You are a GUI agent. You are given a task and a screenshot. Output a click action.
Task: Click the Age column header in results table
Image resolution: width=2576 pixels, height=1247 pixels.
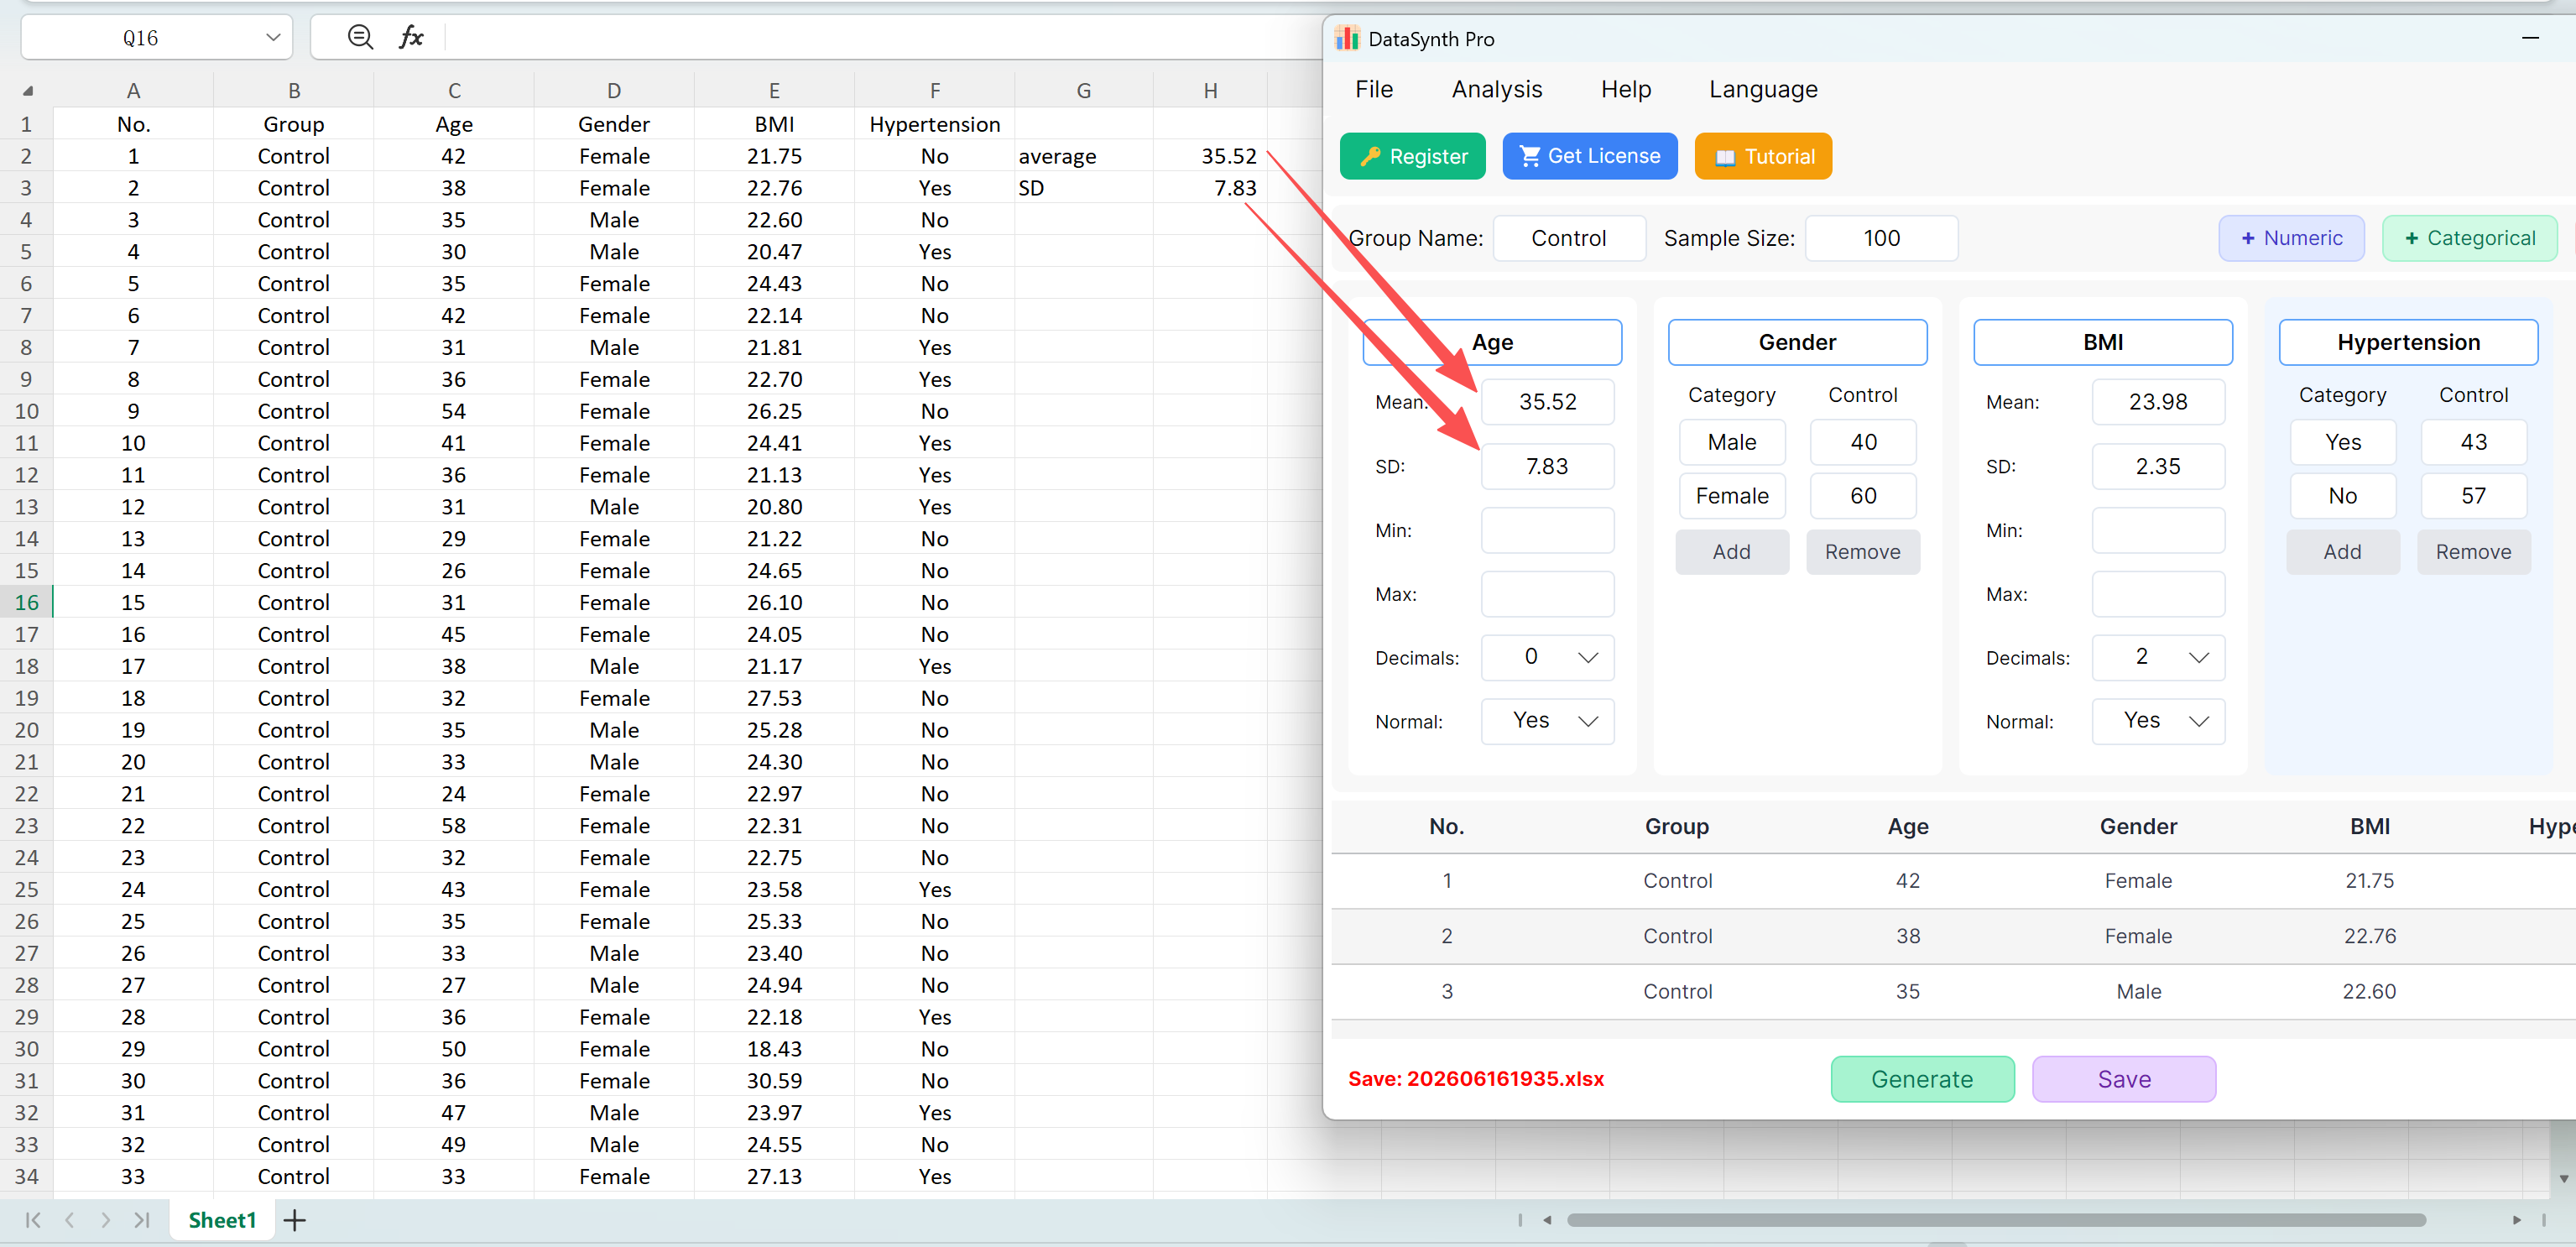1907,826
